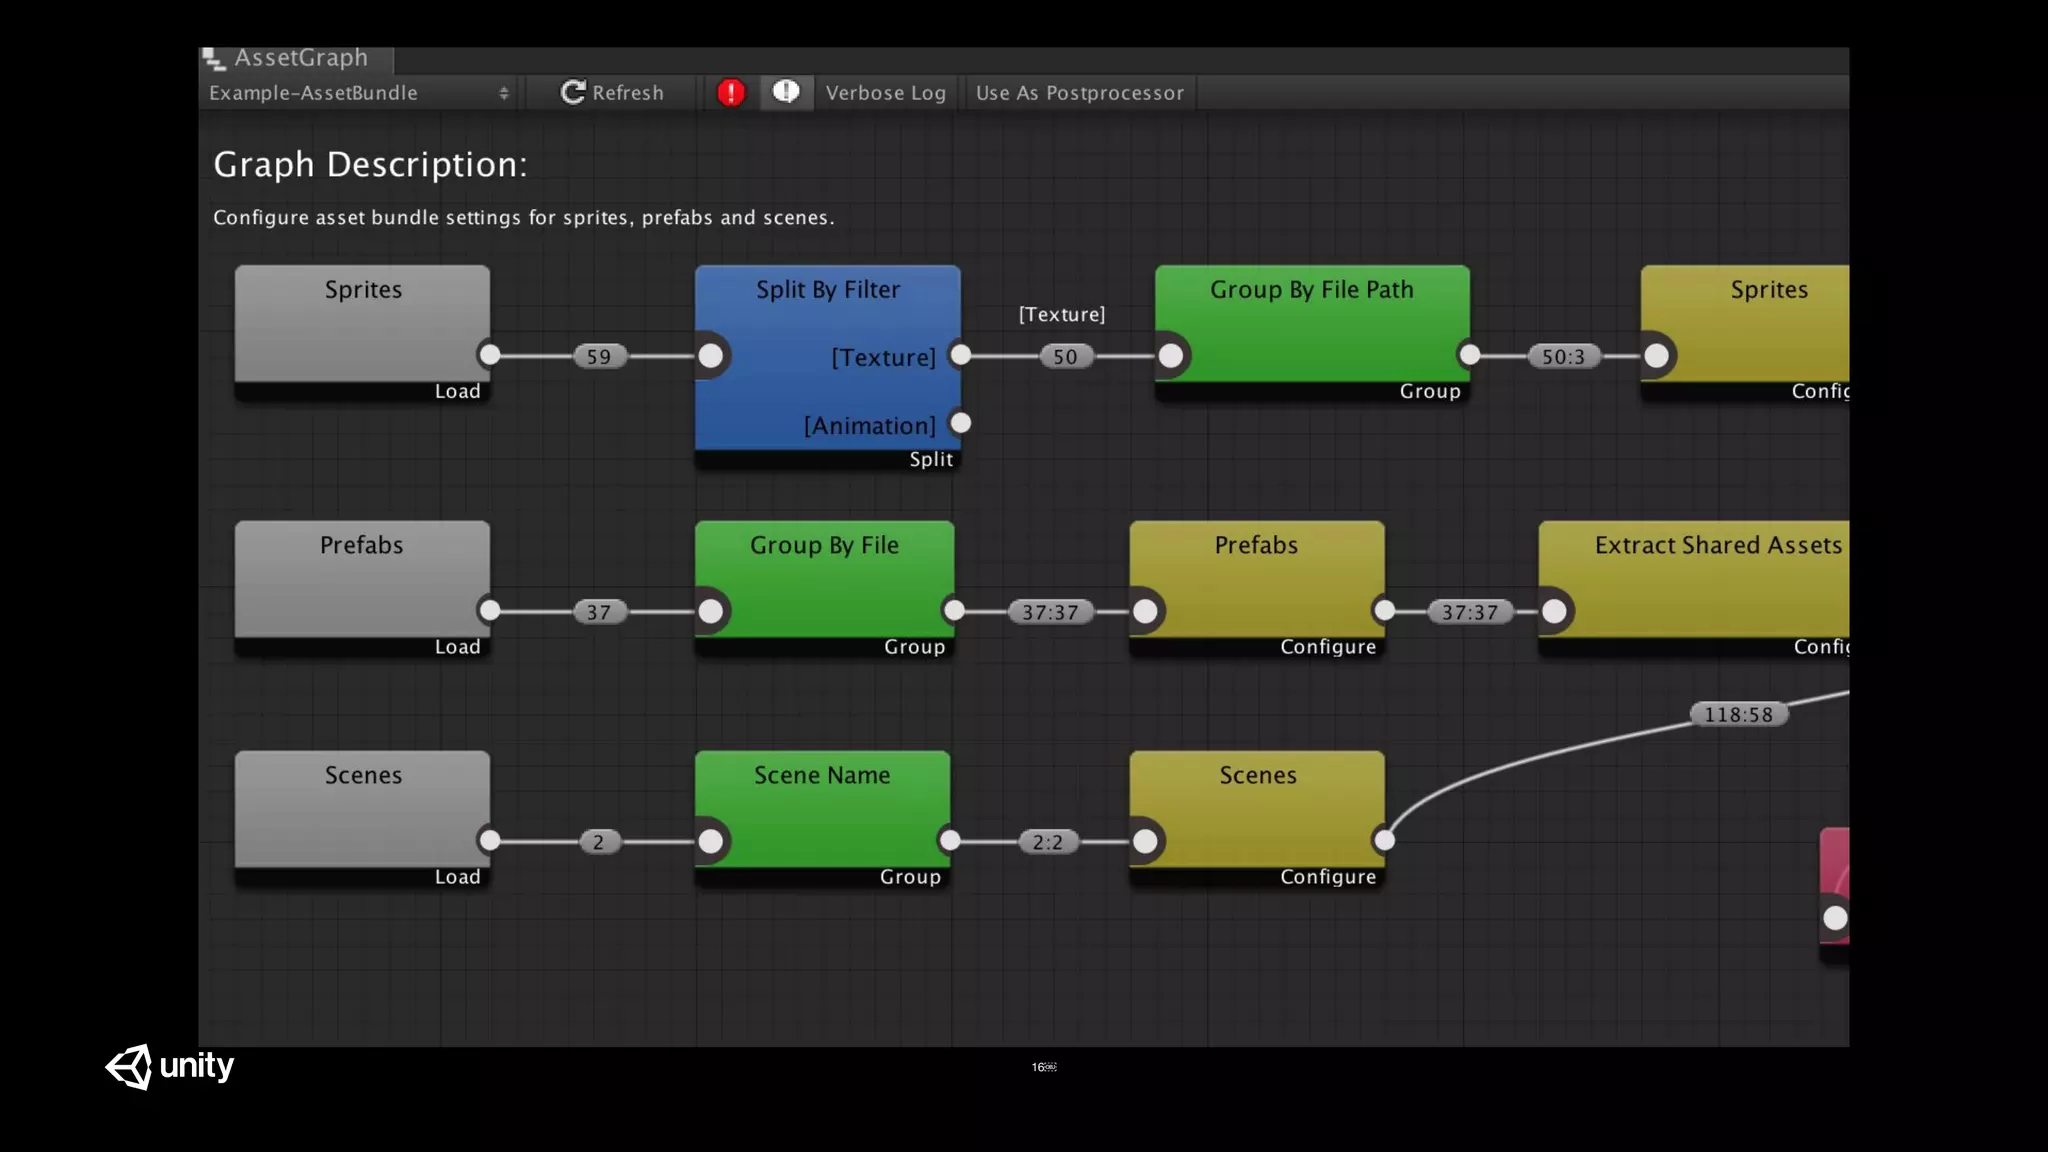The height and width of the screenshot is (1152, 2048).
Task: Click the Group By File Path output port
Action: pyautogui.click(x=1469, y=355)
